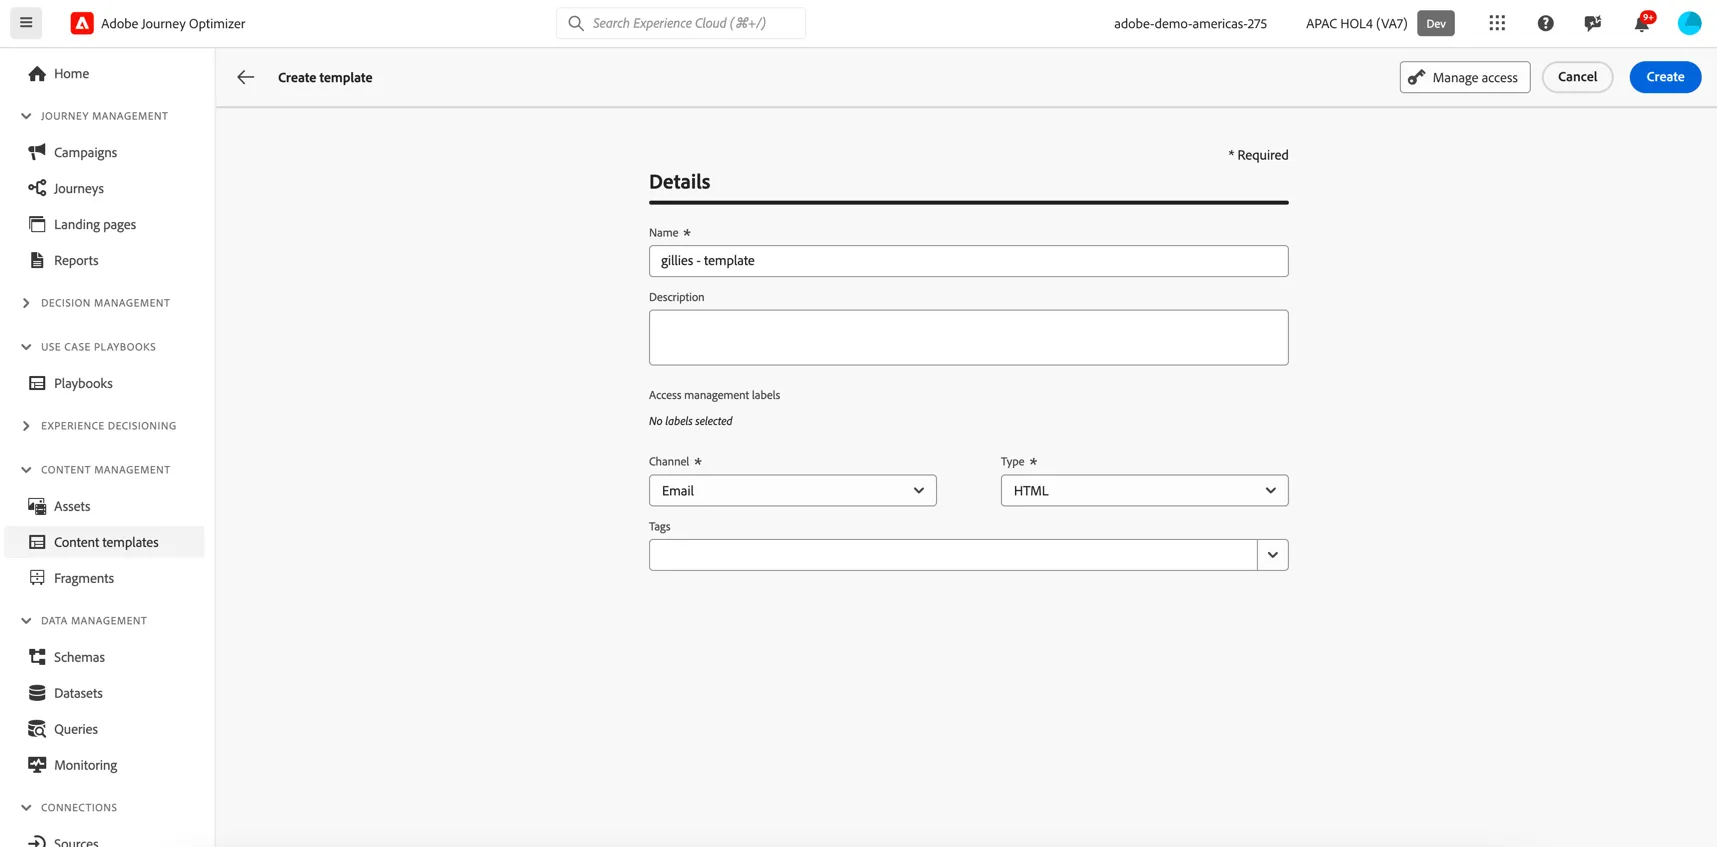Open the Channel dropdown showing Email
The width and height of the screenshot is (1717, 847).
[x=792, y=491]
